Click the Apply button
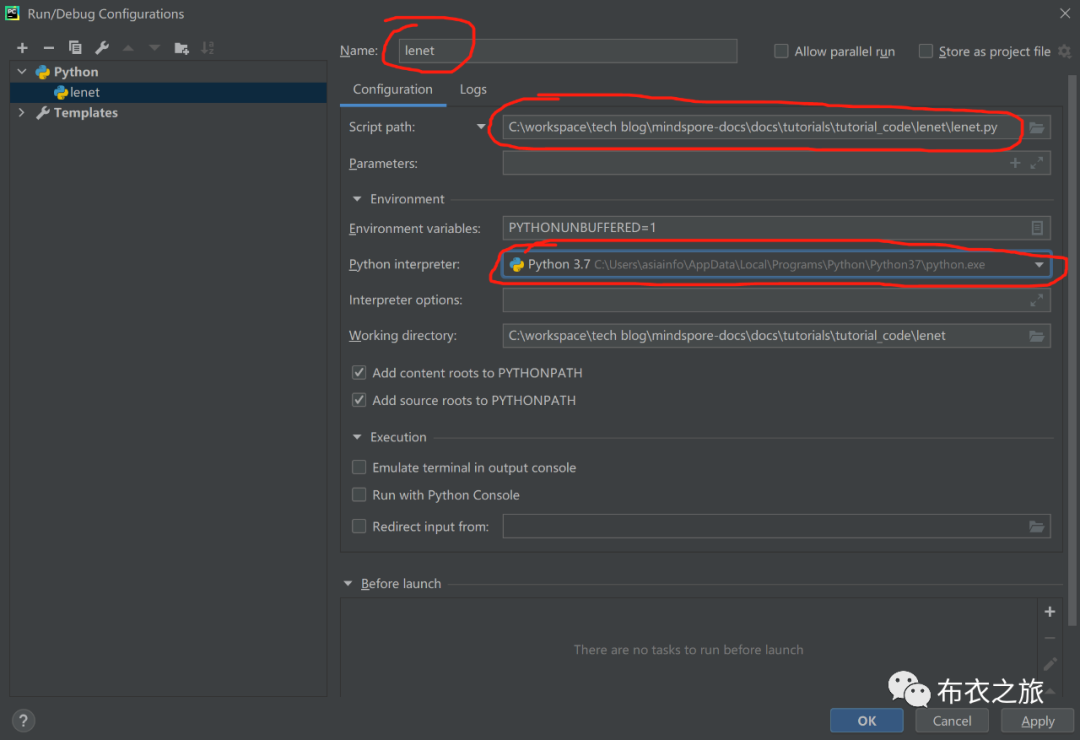Image resolution: width=1080 pixels, height=740 pixels. (x=1037, y=721)
